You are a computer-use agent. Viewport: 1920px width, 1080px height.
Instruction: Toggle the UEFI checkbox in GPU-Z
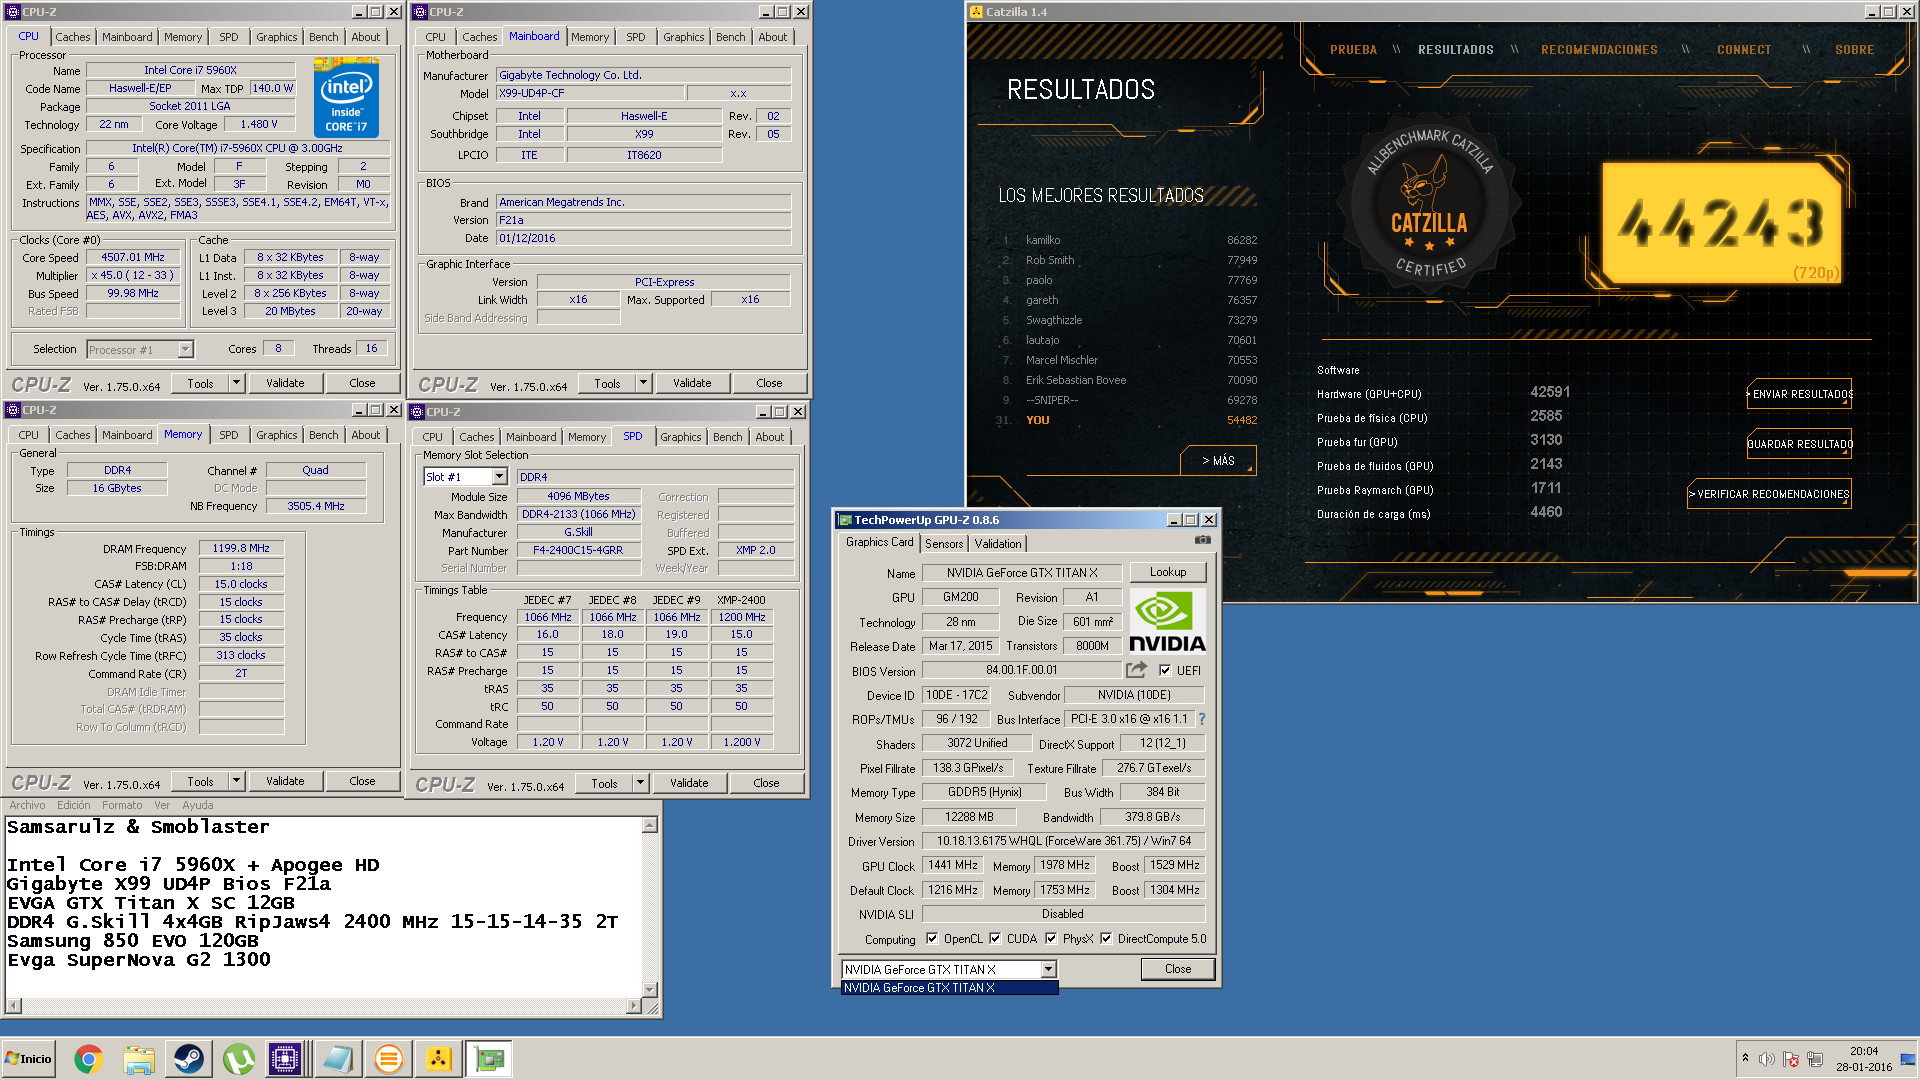click(1165, 671)
